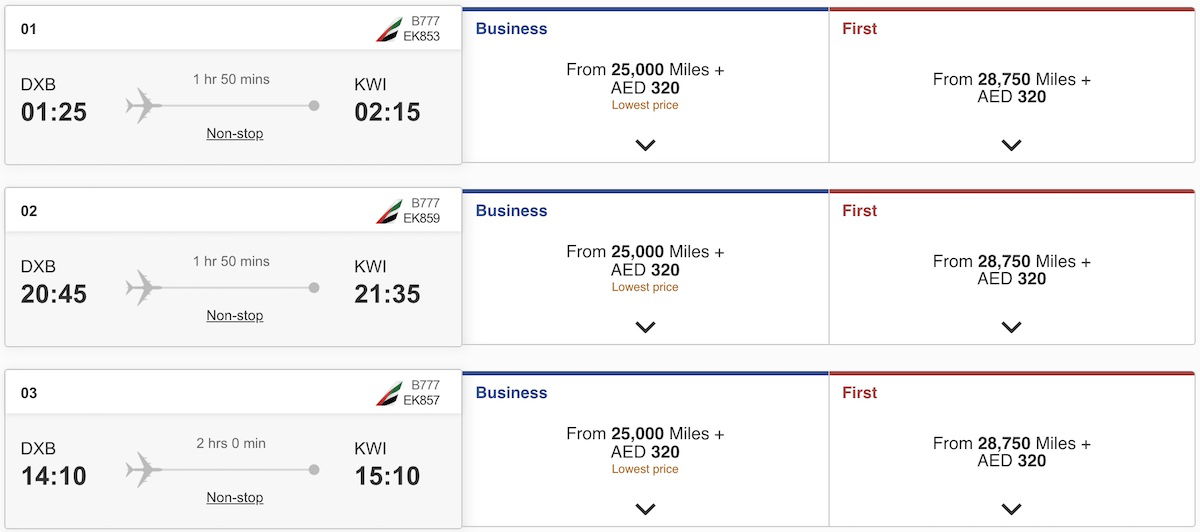Select Business heading on flight 01
This screenshot has height=532, width=1200.
[511, 29]
